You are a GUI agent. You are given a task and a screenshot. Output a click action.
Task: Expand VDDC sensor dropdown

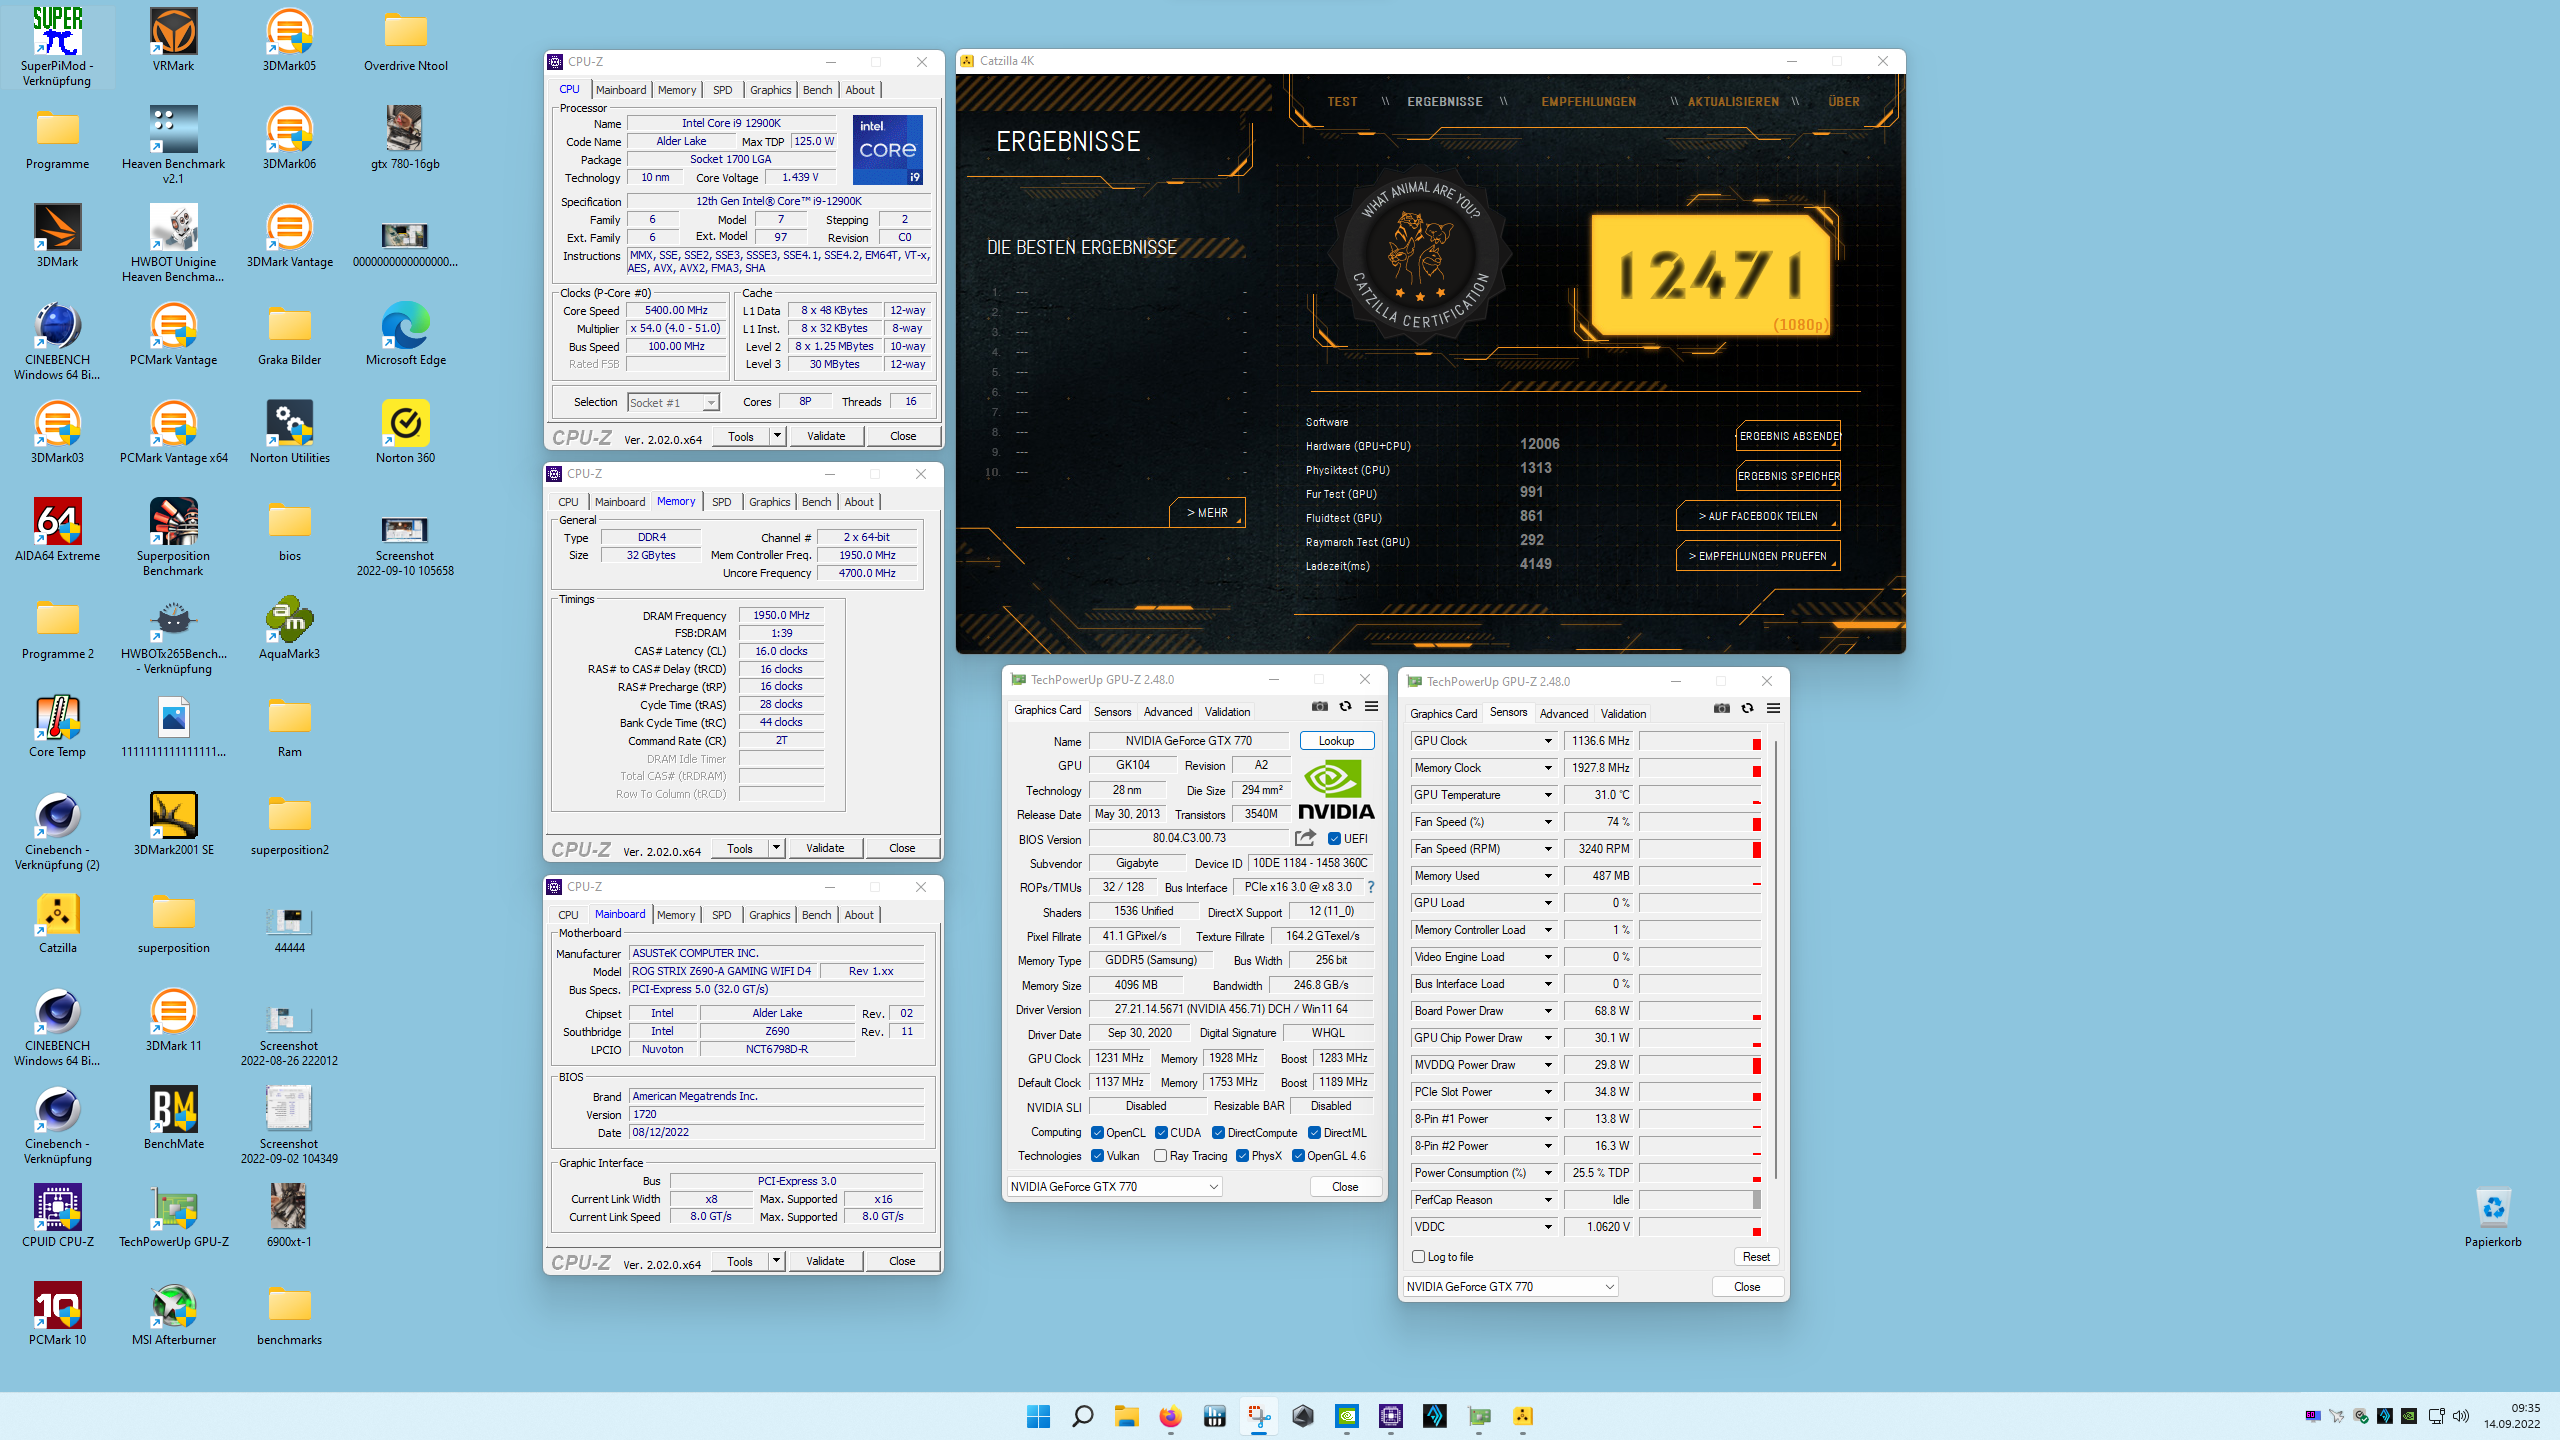coord(1548,1227)
